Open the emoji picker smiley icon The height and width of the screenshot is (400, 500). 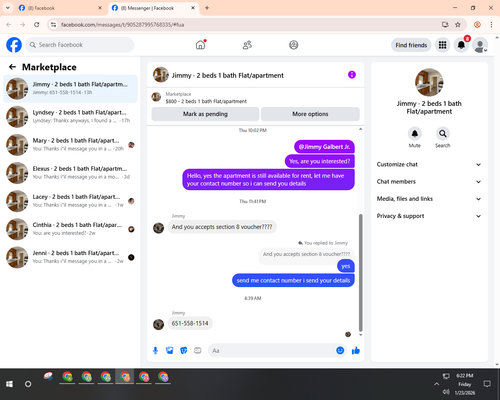[340, 350]
